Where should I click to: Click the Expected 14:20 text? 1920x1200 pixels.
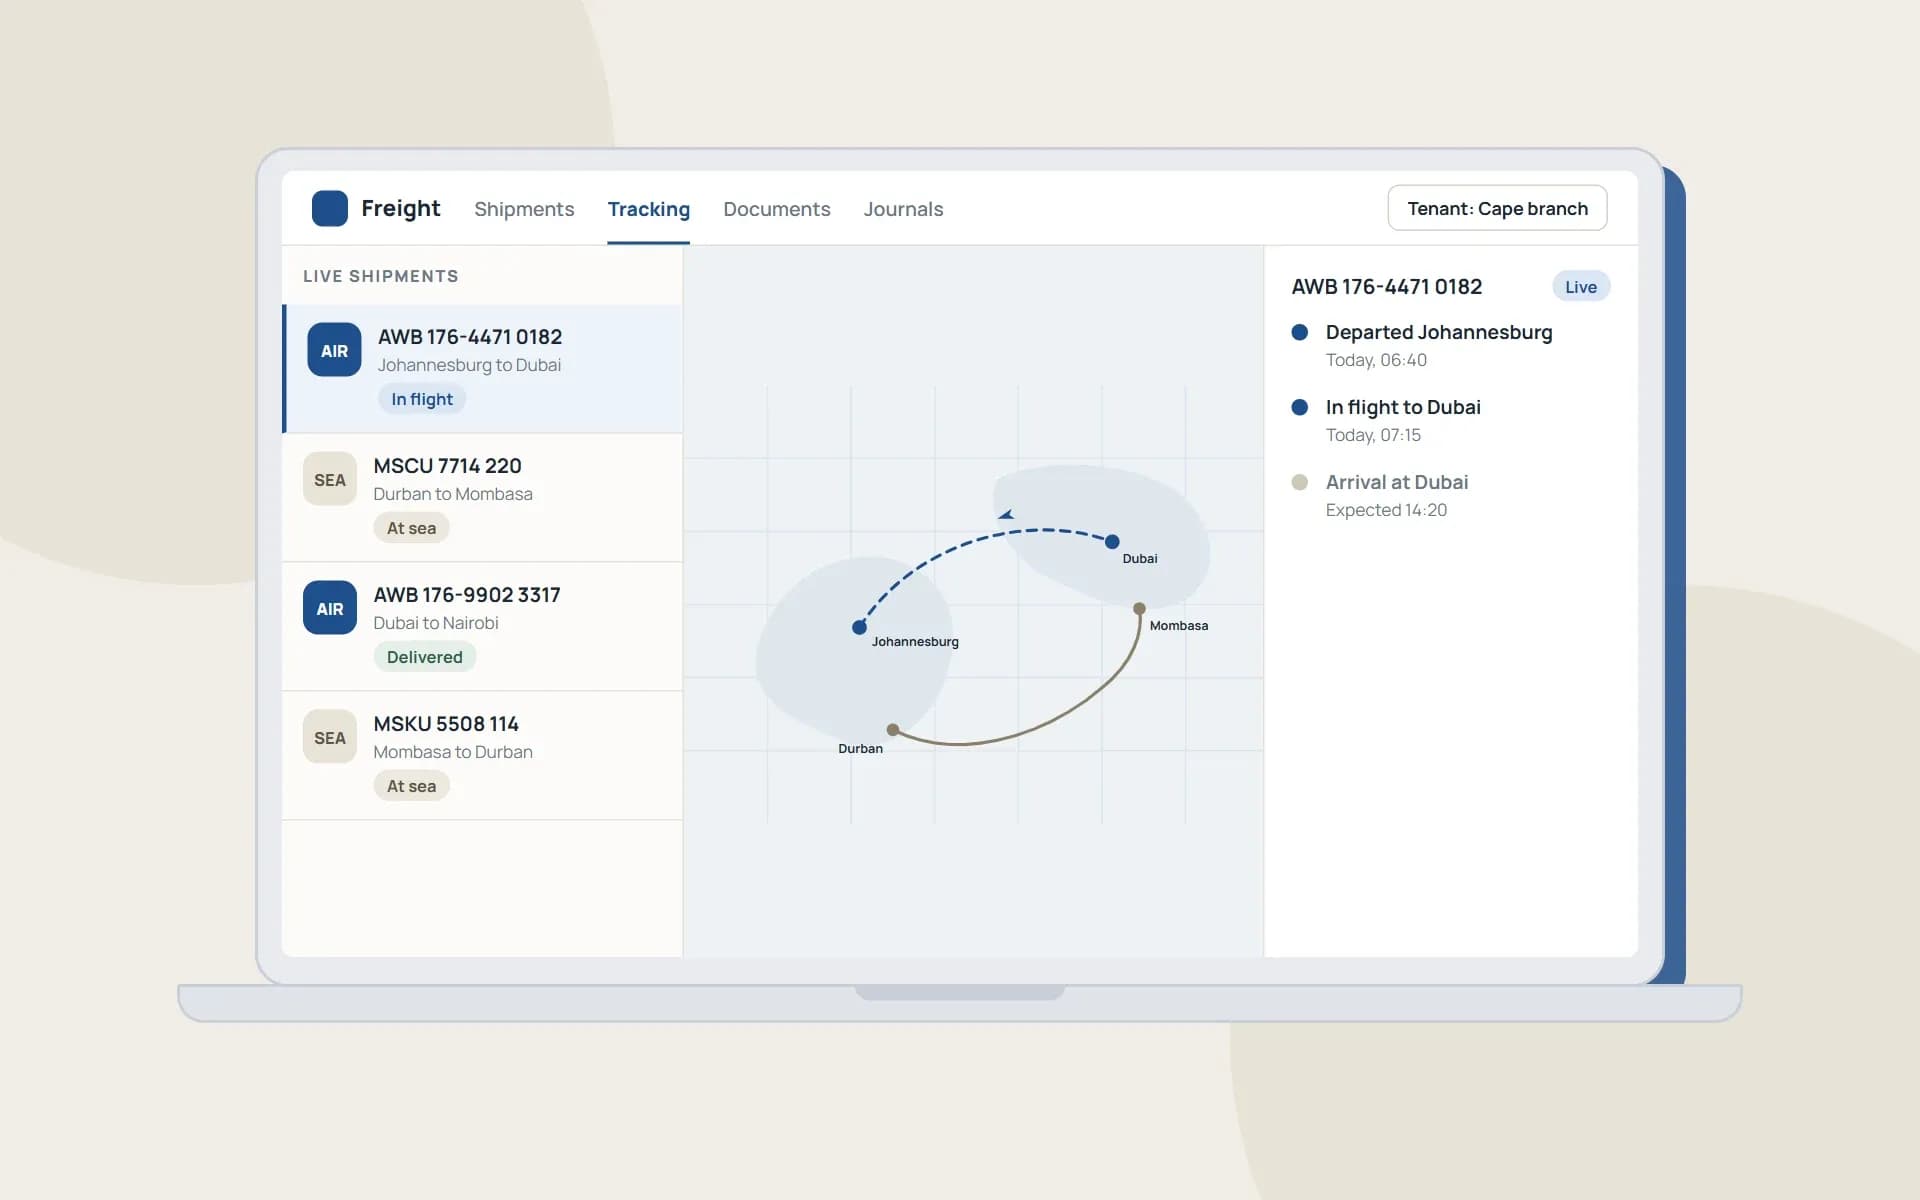(1386, 510)
